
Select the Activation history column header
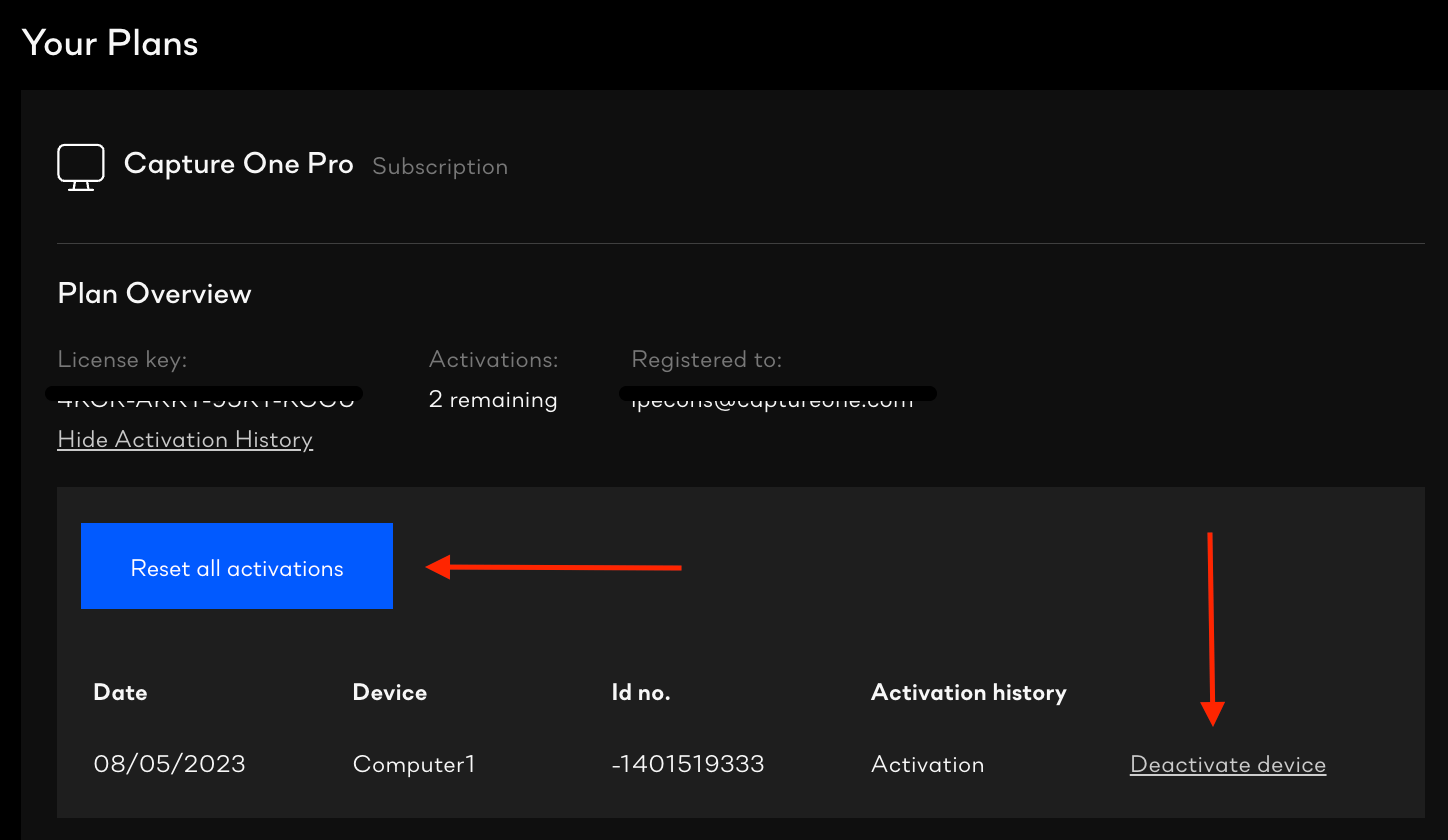(968, 691)
